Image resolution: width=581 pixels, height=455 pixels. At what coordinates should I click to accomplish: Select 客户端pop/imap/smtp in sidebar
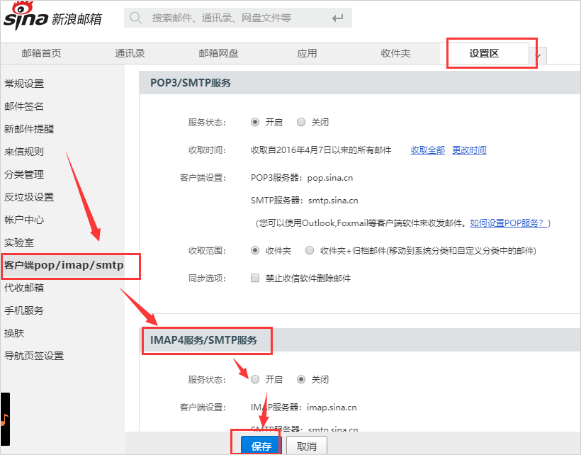[x=64, y=265]
